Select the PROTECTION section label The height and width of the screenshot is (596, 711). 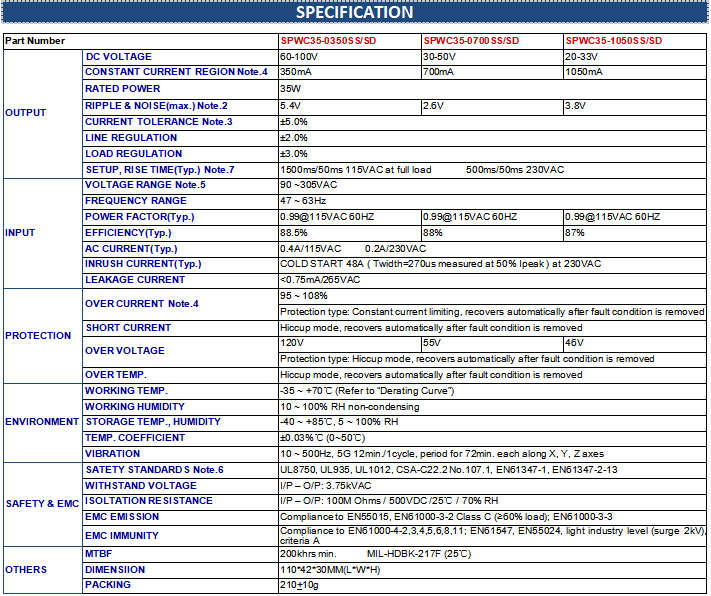38,336
